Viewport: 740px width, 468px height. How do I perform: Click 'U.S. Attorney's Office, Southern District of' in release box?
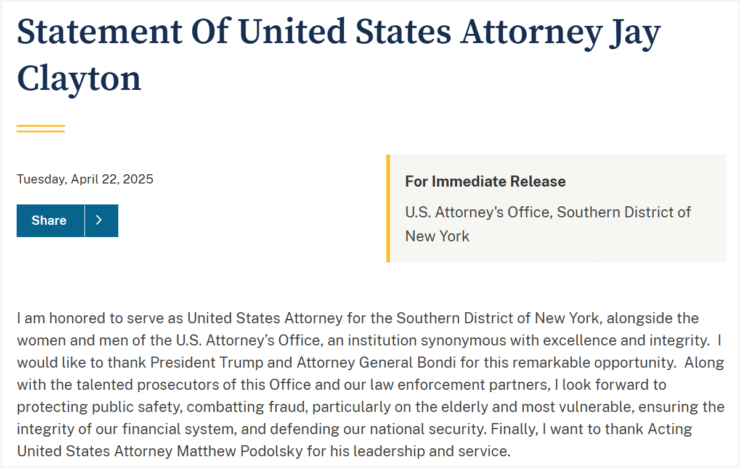pos(548,212)
